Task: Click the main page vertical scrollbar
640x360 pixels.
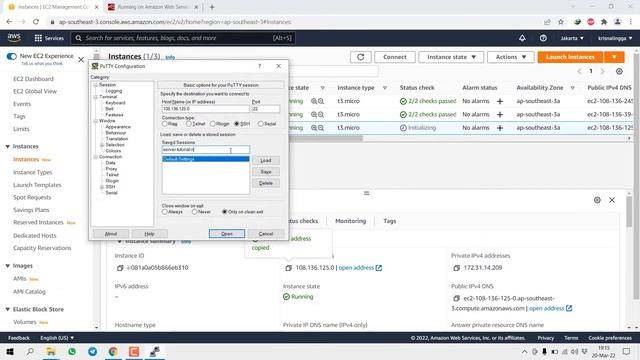Action: 636,176
